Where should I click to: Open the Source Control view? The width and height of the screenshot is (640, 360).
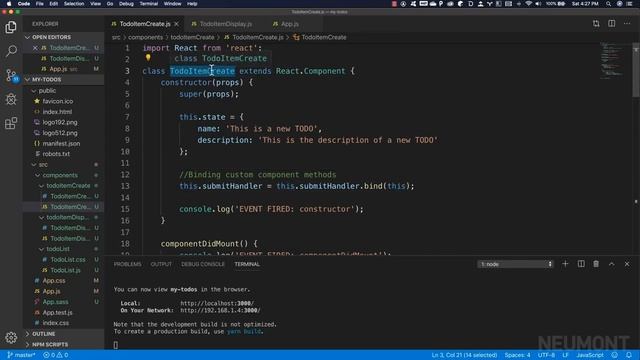tap(11, 76)
